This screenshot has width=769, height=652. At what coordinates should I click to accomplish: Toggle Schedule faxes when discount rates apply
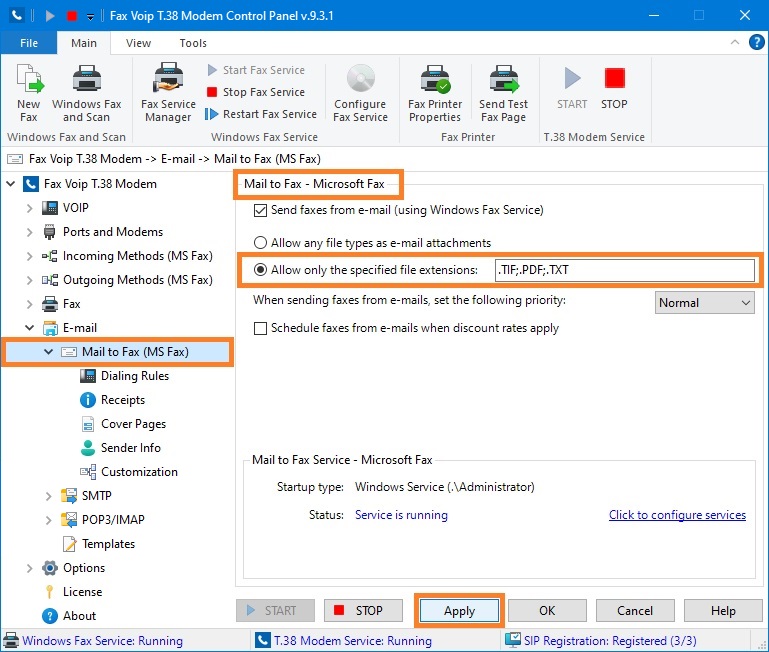(260, 328)
